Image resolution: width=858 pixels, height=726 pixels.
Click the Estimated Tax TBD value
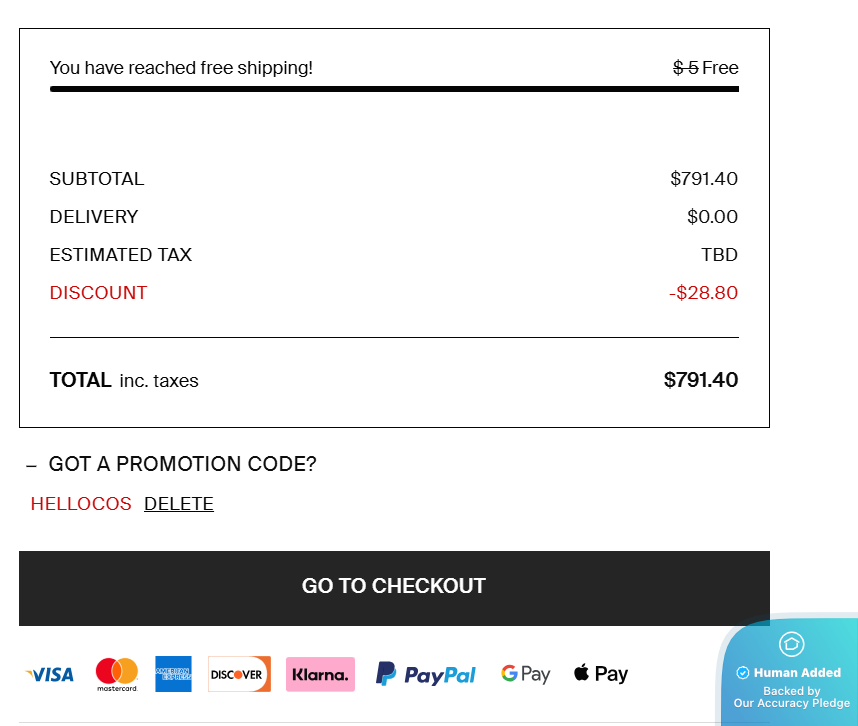tap(719, 255)
